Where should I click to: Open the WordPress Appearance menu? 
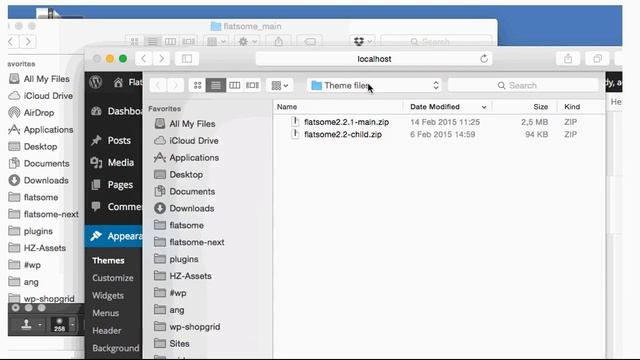coord(114,236)
